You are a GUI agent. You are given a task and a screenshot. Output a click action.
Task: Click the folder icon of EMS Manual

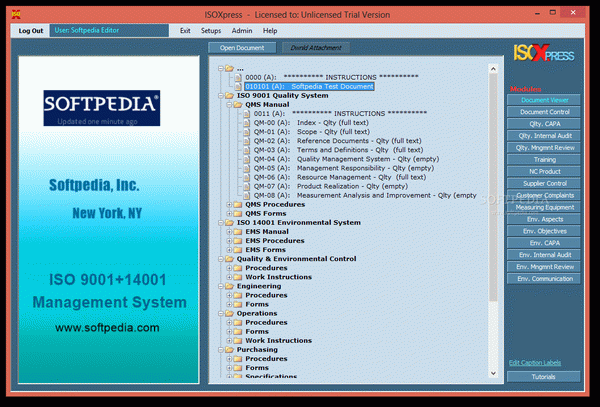[238, 232]
